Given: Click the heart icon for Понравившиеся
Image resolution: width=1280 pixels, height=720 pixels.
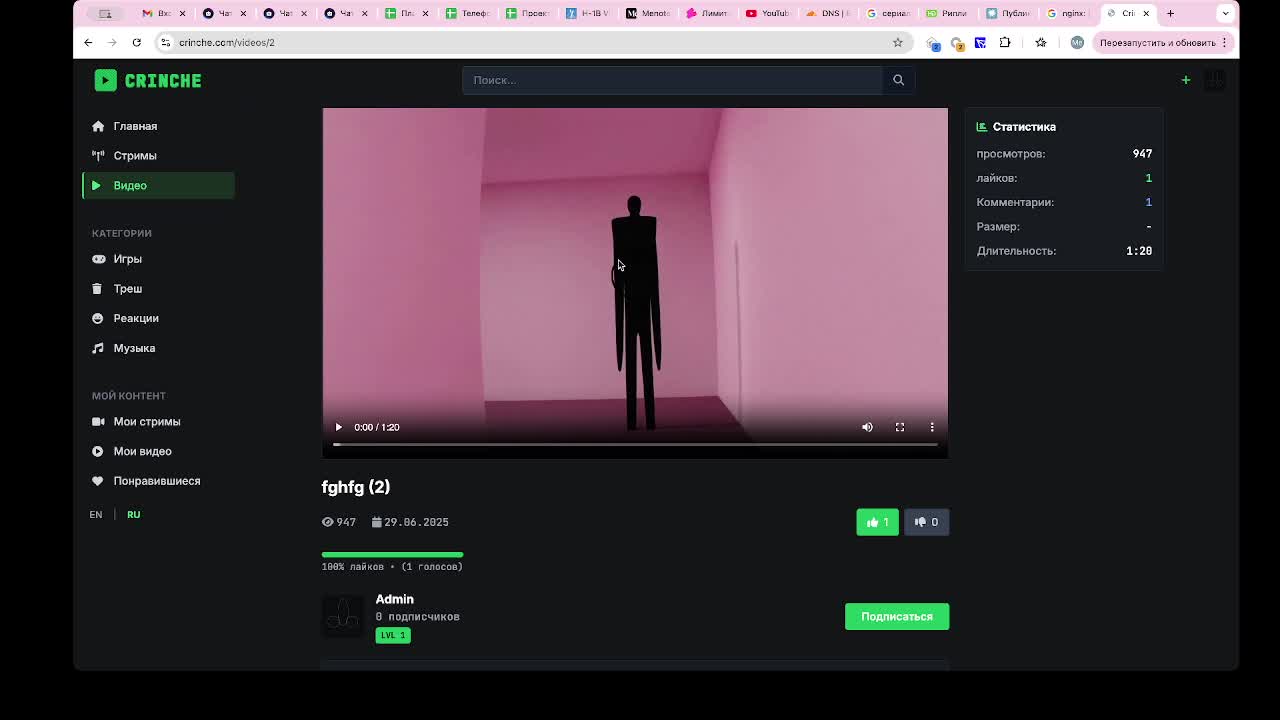Looking at the screenshot, I should (97, 481).
